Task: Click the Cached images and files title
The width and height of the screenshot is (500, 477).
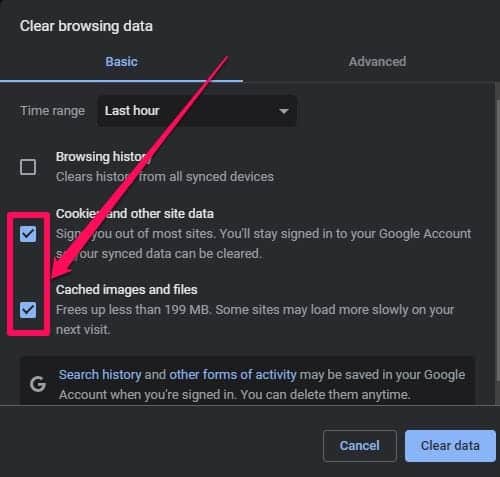Action: [x=127, y=290]
